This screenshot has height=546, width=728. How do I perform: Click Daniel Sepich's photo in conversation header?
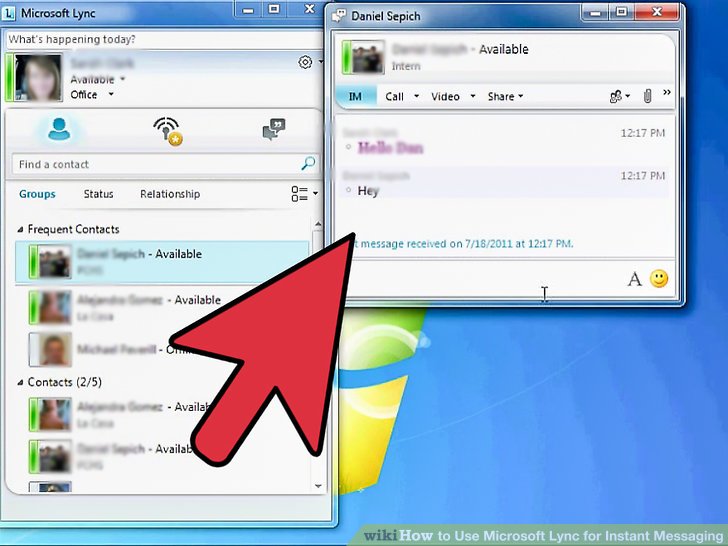coord(367,57)
